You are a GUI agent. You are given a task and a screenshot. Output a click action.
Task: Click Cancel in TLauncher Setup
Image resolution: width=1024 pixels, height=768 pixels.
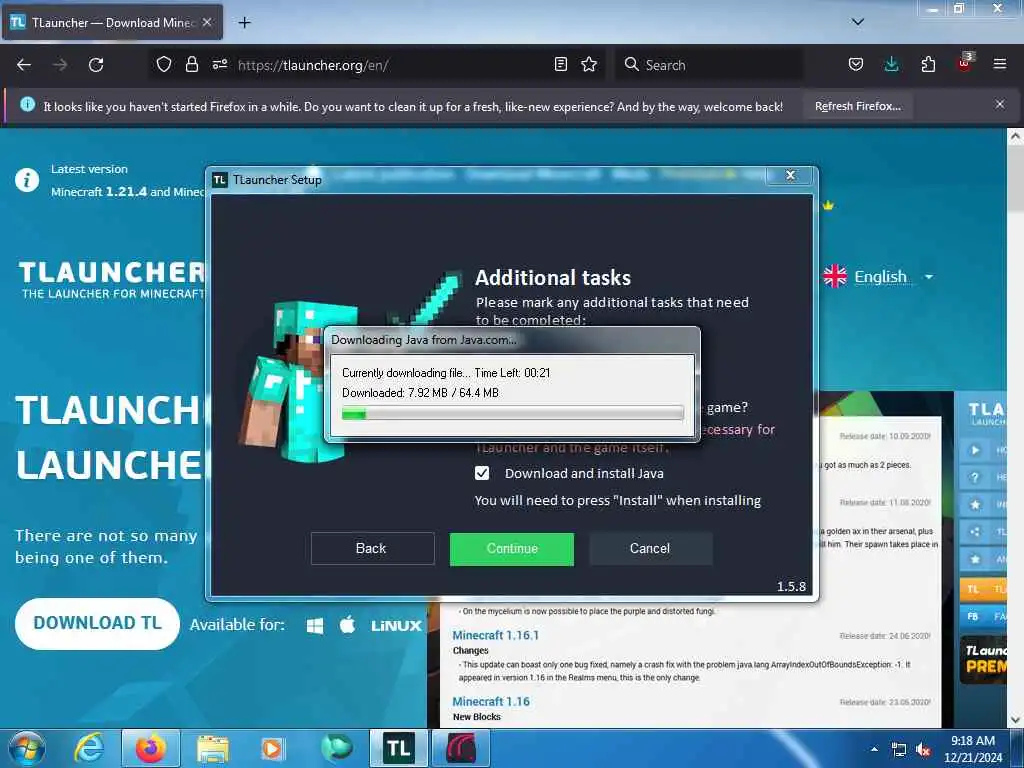pos(650,549)
